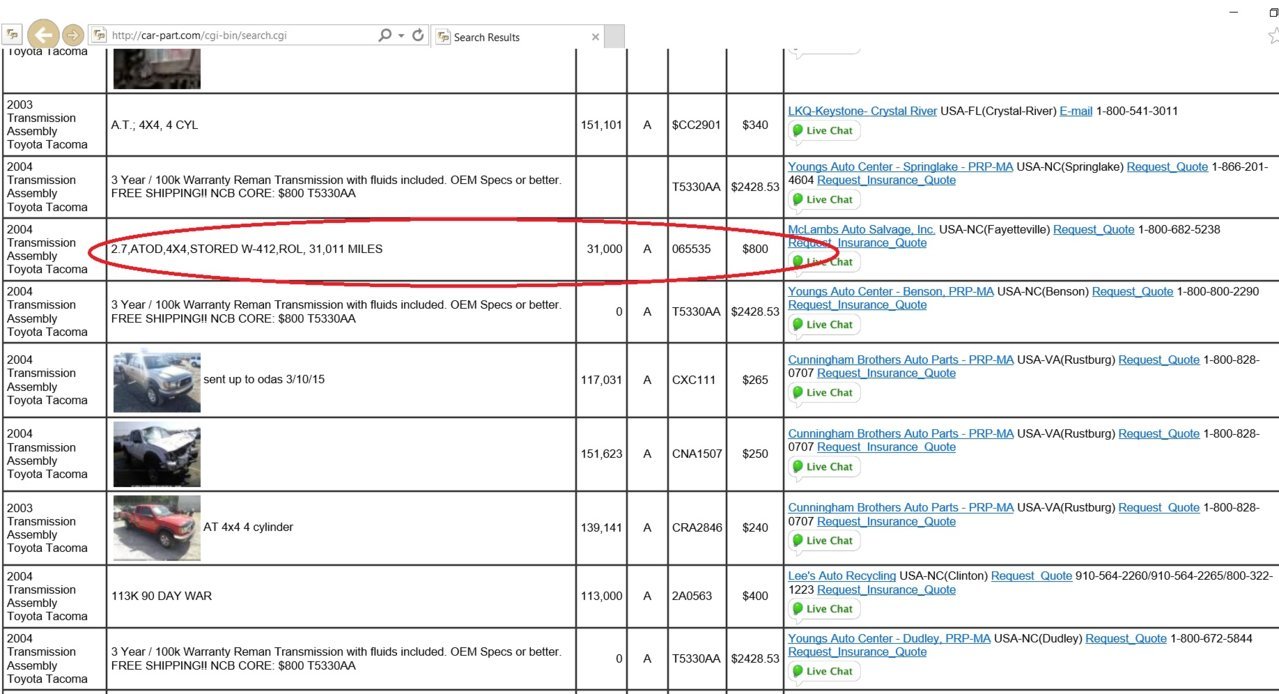Viewport: 1279px width, 694px height.
Task: Open the address bar dropdown arrow
Action: coord(401,35)
